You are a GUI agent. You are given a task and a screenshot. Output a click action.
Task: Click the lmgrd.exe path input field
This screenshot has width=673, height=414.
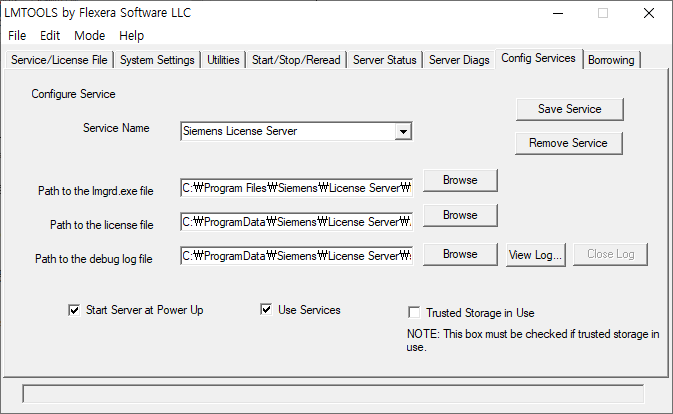(x=297, y=188)
